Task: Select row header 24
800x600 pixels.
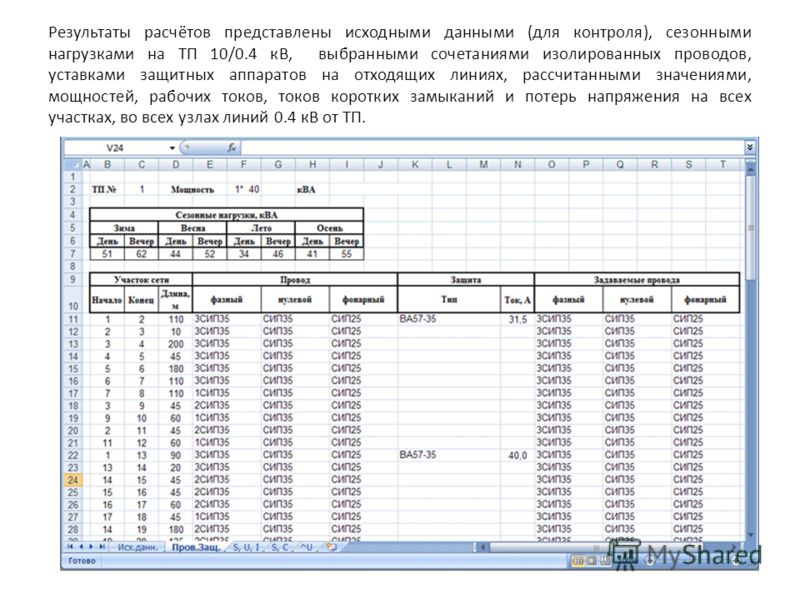Action: pos(73,480)
